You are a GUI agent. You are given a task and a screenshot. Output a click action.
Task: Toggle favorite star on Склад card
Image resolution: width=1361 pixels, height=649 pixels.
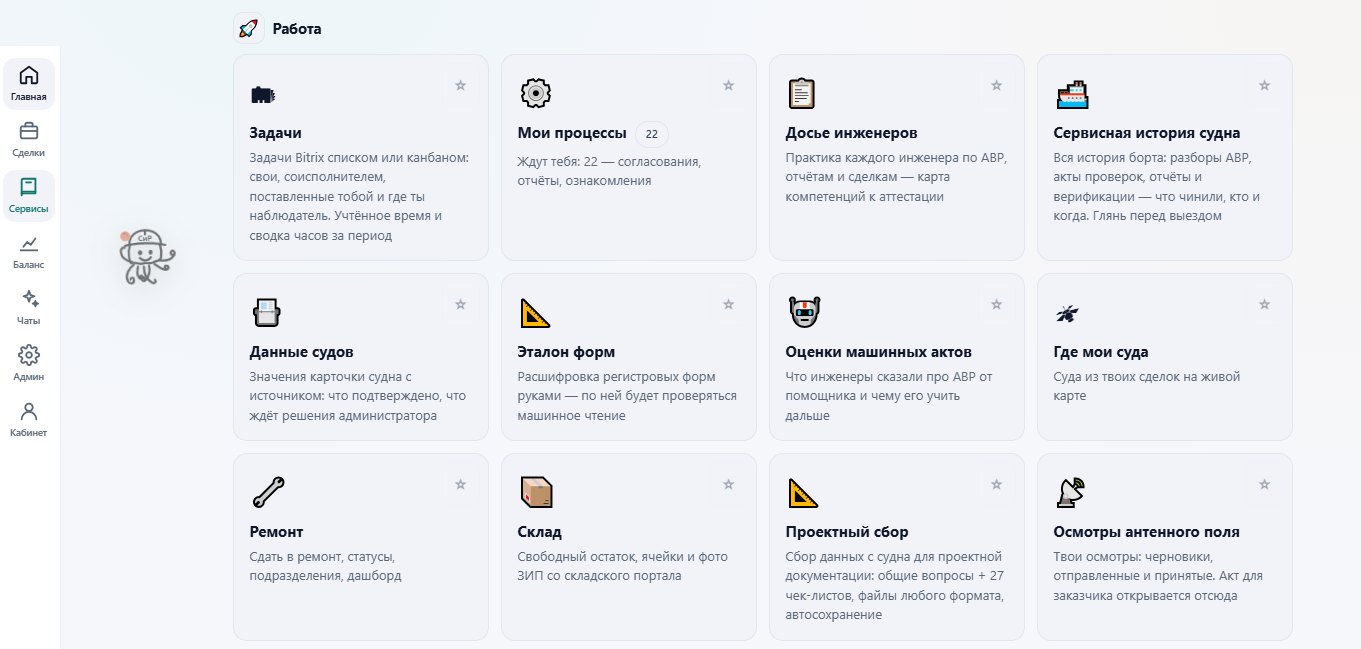(x=728, y=485)
